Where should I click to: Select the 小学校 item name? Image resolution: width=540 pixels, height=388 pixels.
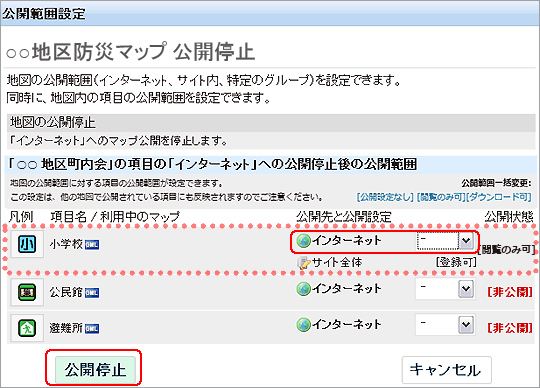pos(66,244)
